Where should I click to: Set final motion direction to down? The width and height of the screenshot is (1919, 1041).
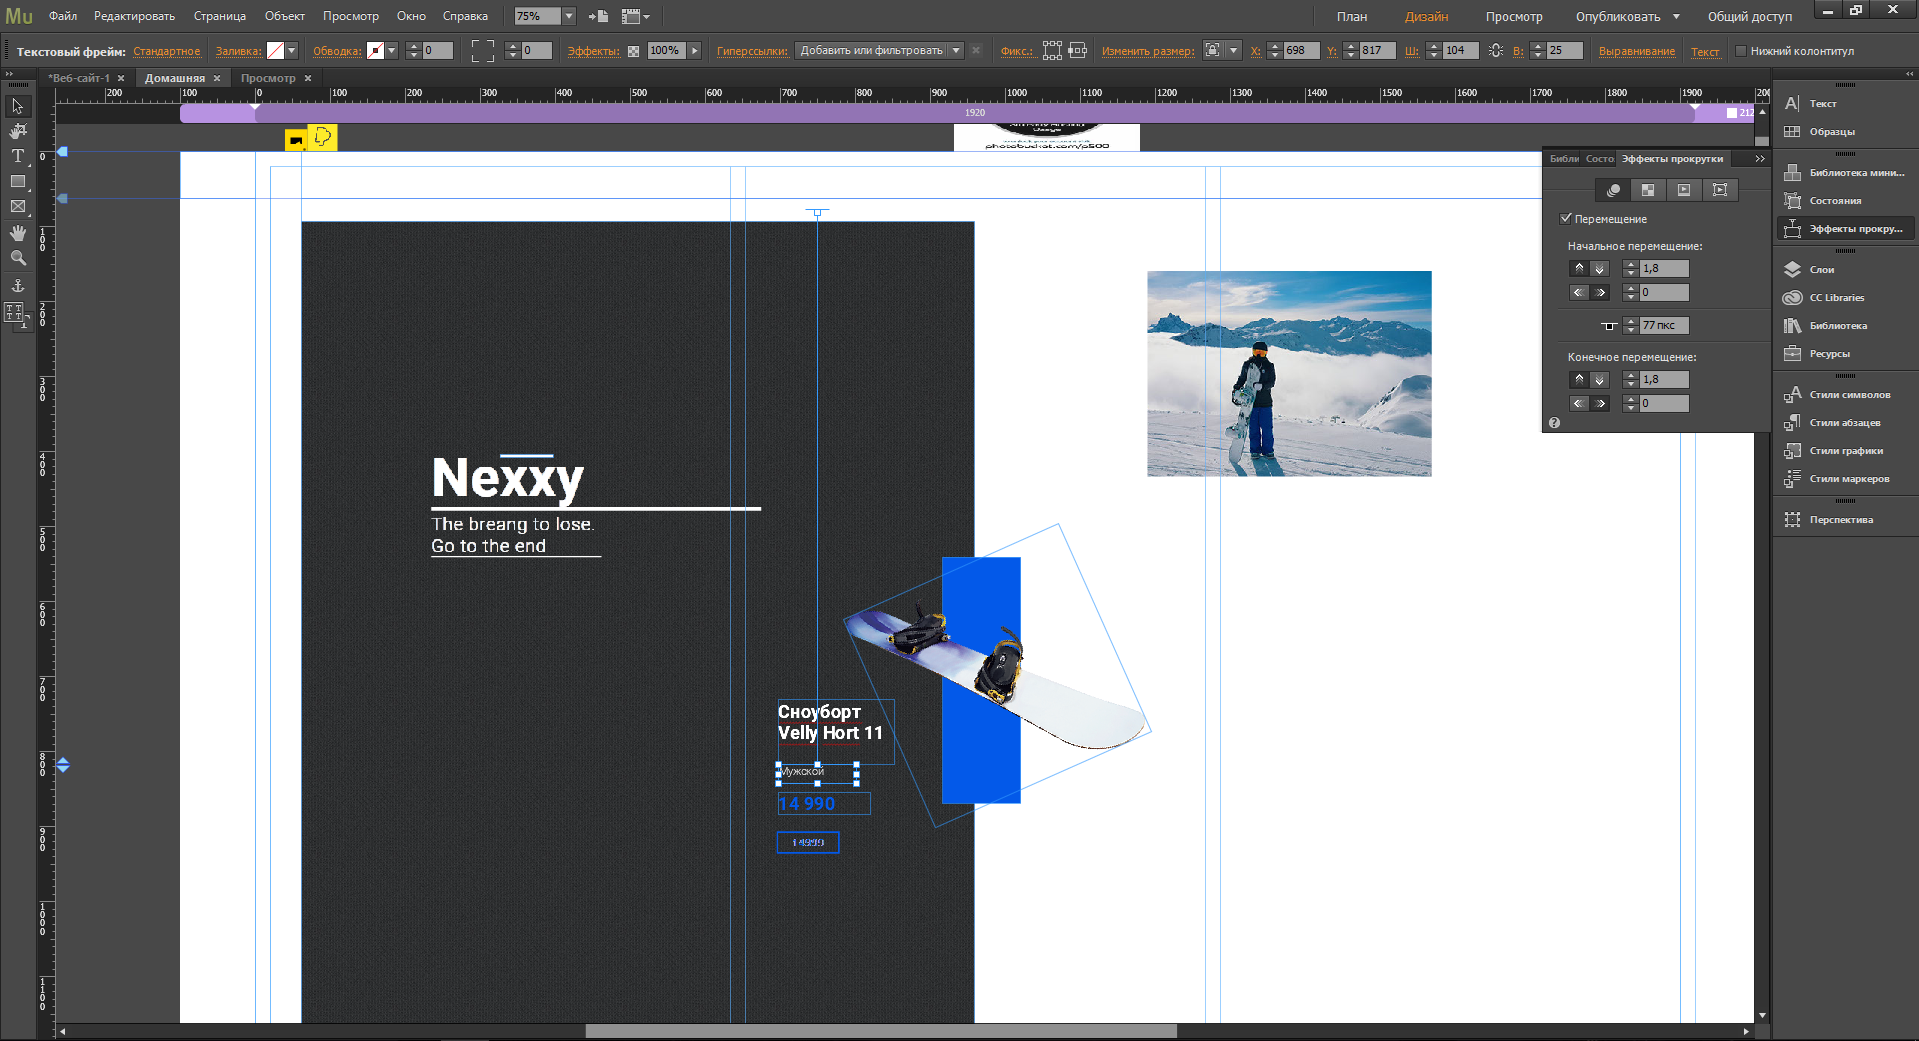click(1600, 379)
